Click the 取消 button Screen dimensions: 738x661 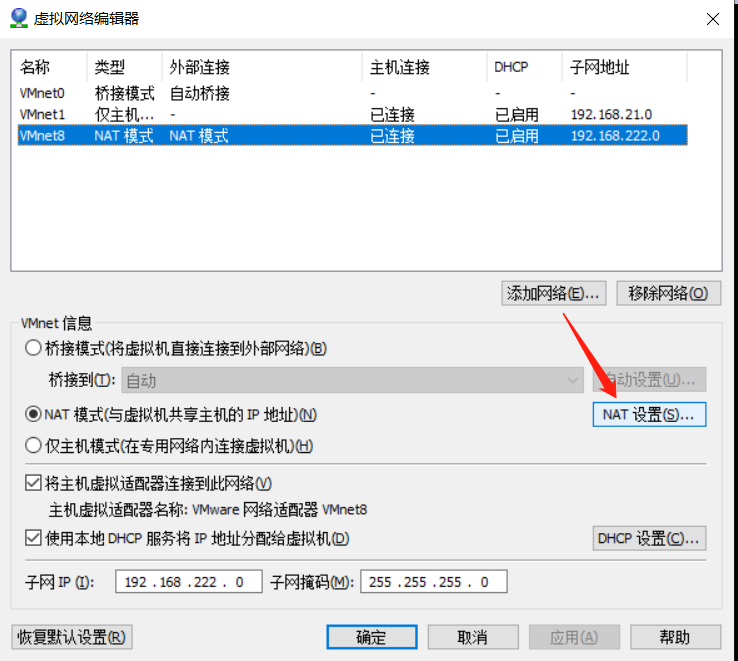tap(473, 637)
